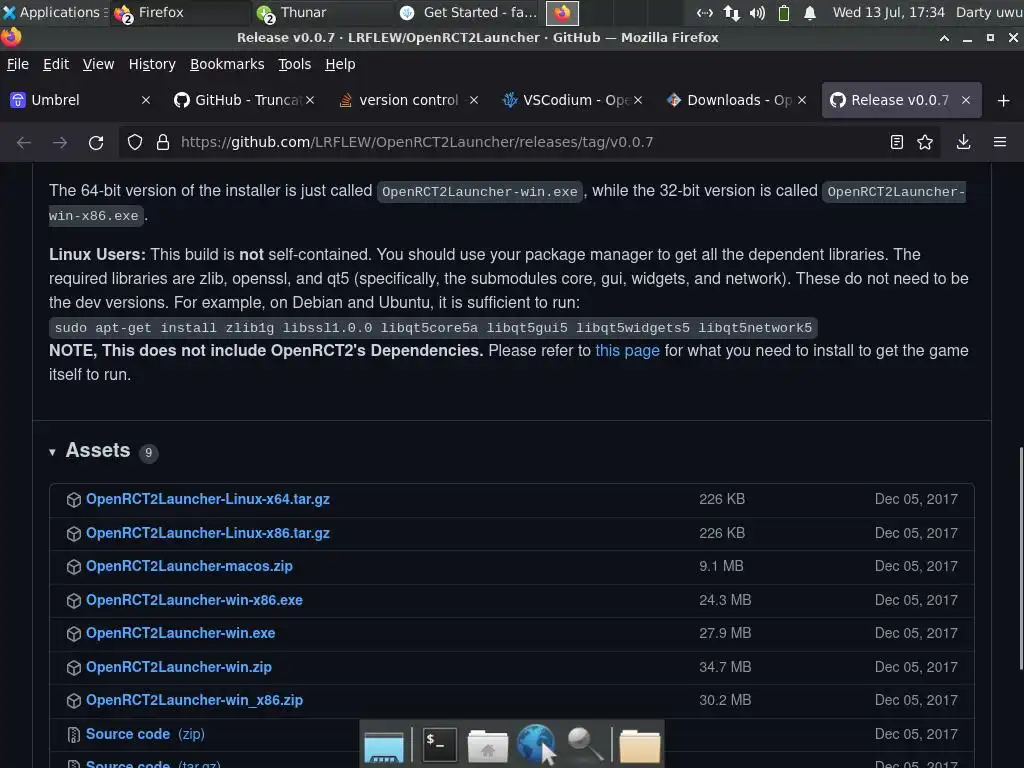The width and height of the screenshot is (1024, 768).
Task: Switch to the Umbrel tab
Action: click(x=82, y=100)
